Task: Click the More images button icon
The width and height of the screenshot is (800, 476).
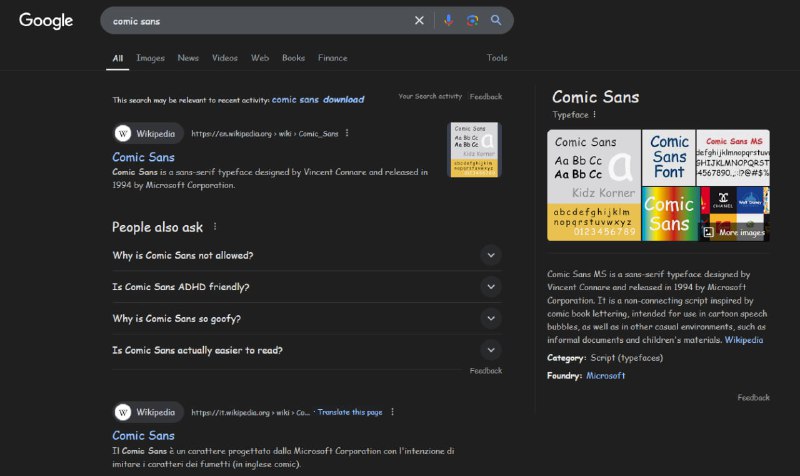Action: [x=709, y=232]
